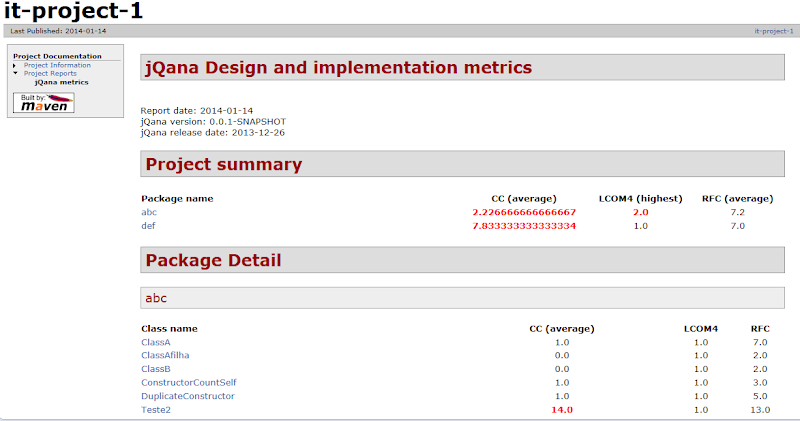800x421 pixels.
Task: Click the RFC value 5.0 for DuplicateConstructor
Action: [760, 396]
